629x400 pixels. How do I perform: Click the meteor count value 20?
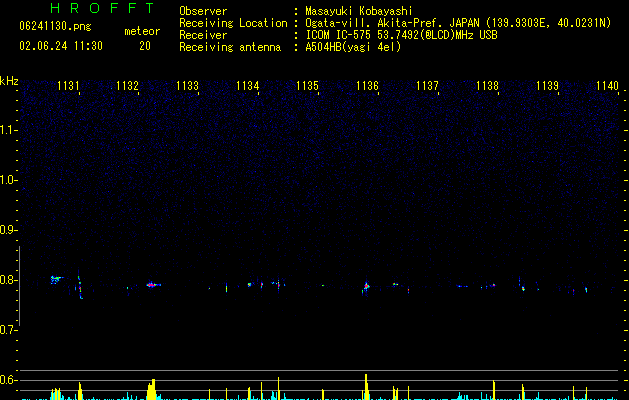coord(145,46)
